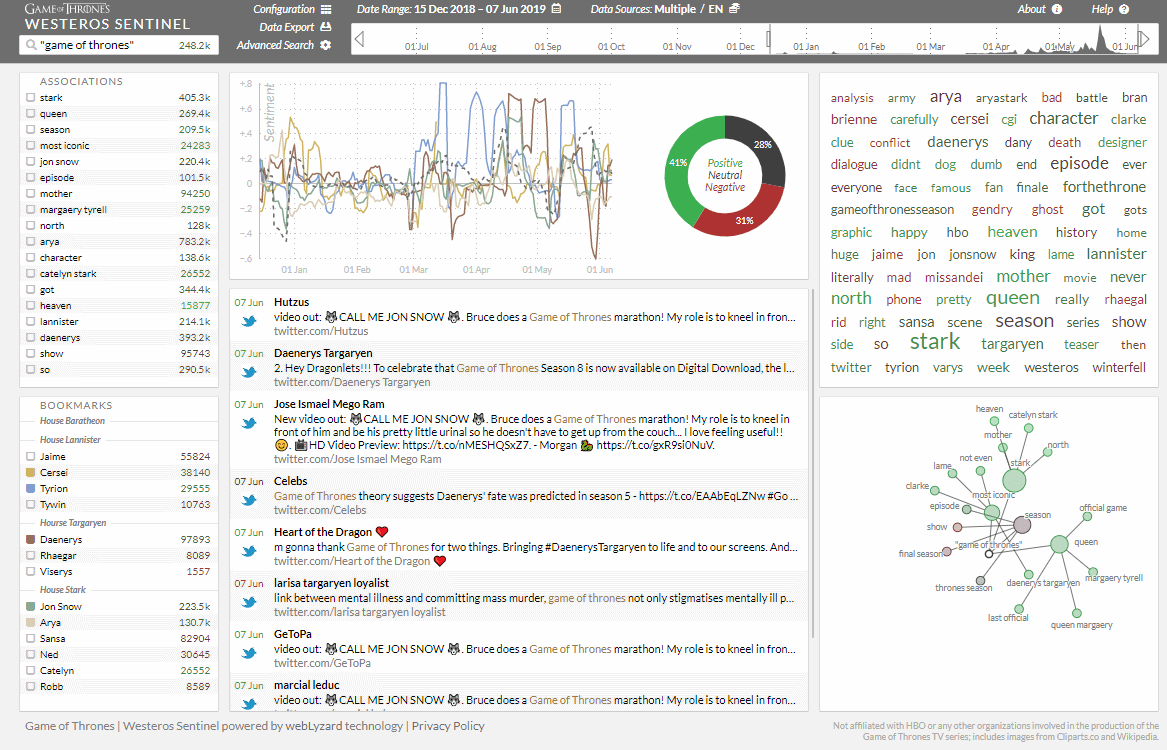Screen dimensions: 1167x750
Task: Open the Data Sources selector
Action: click(656, 10)
